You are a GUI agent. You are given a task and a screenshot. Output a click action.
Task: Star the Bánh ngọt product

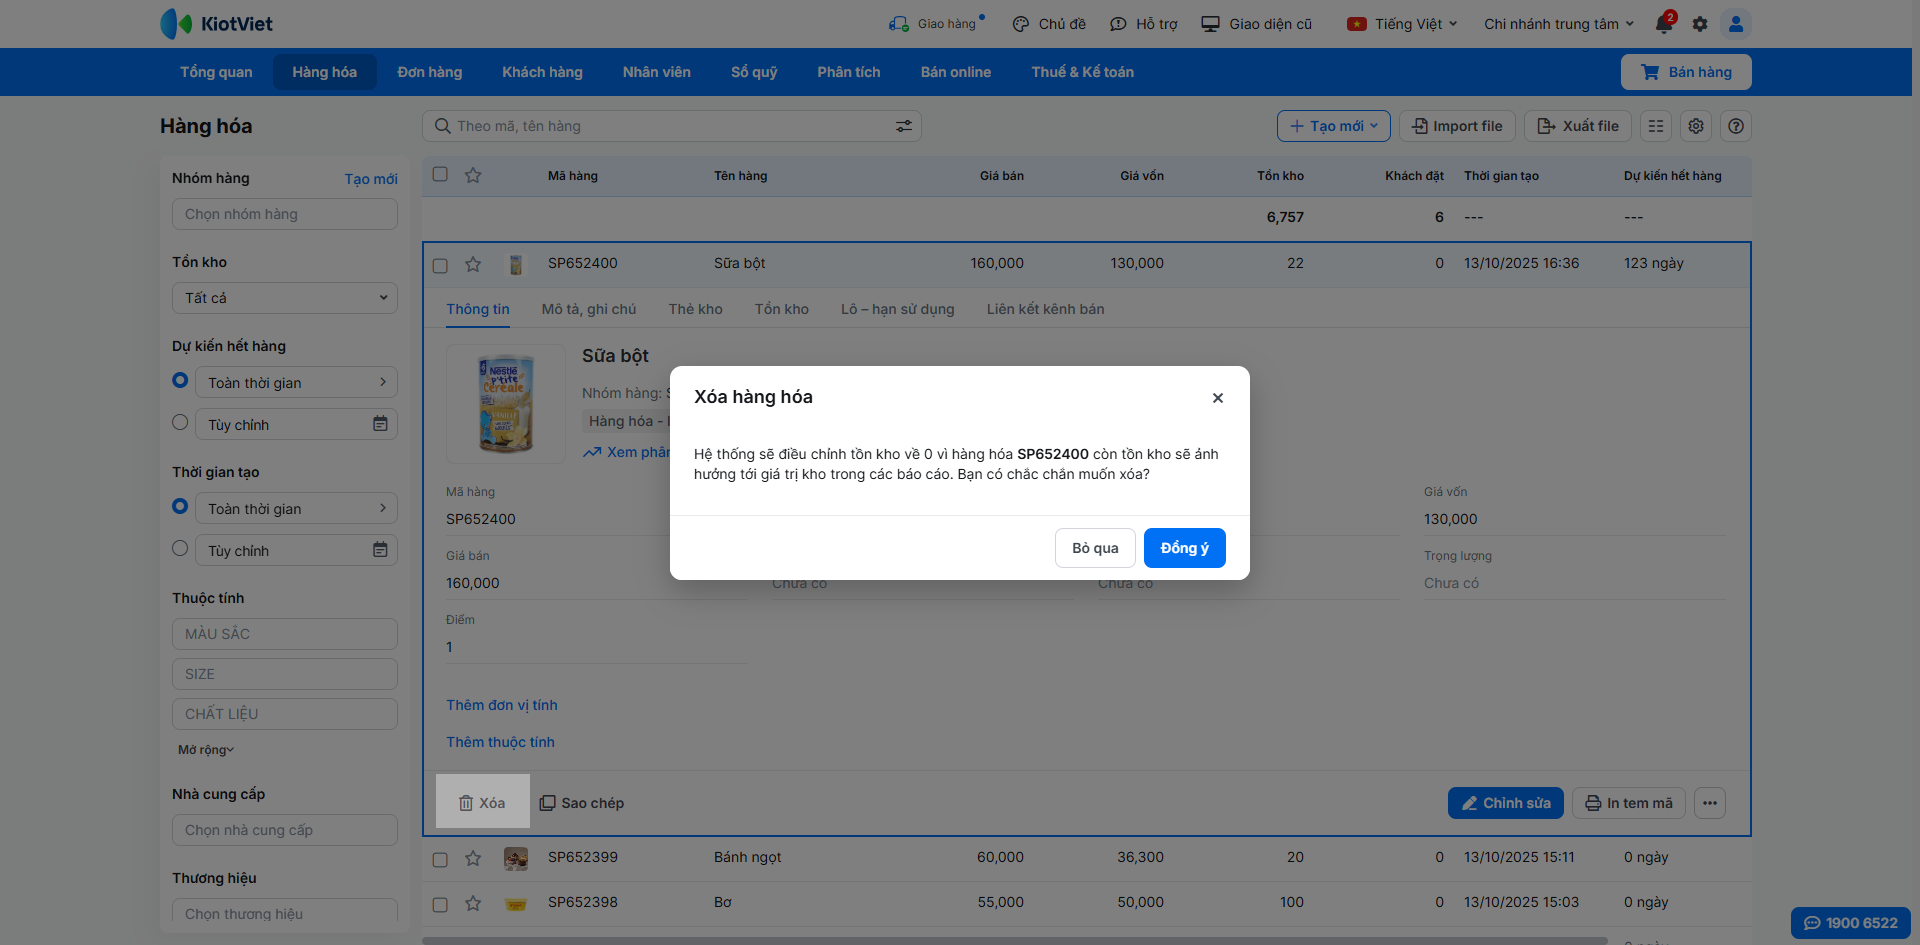(x=473, y=858)
